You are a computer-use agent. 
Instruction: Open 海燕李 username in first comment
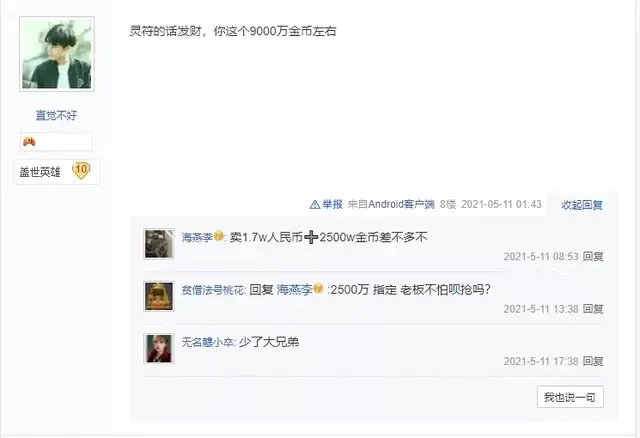click(197, 237)
